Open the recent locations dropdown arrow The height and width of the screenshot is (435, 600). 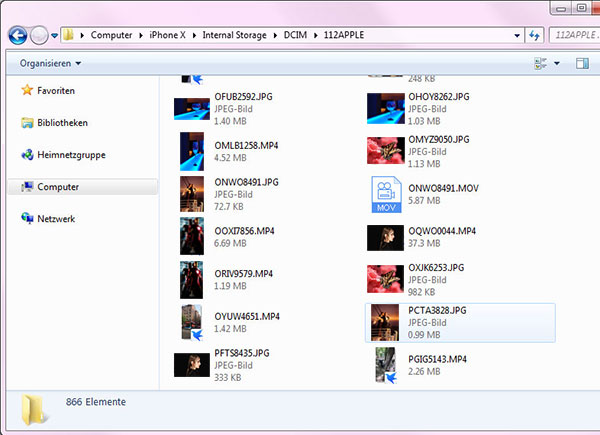tap(54, 36)
